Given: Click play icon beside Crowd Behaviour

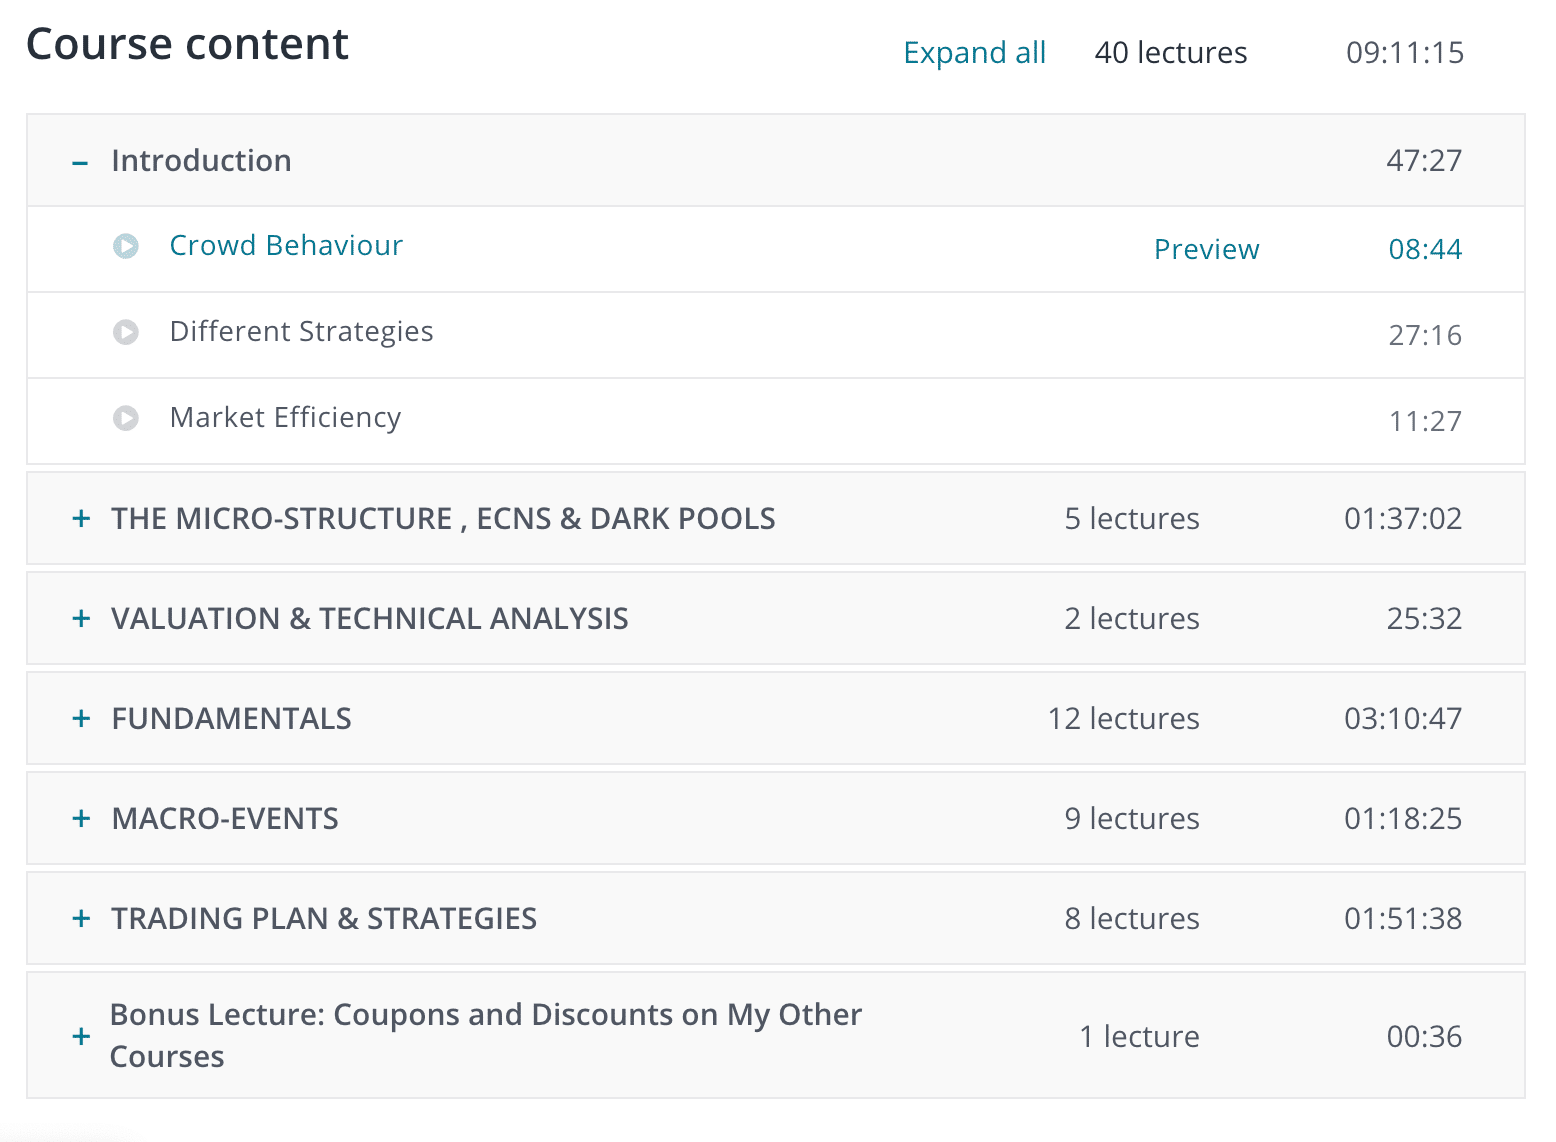Looking at the screenshot, I should coord(126,246).
